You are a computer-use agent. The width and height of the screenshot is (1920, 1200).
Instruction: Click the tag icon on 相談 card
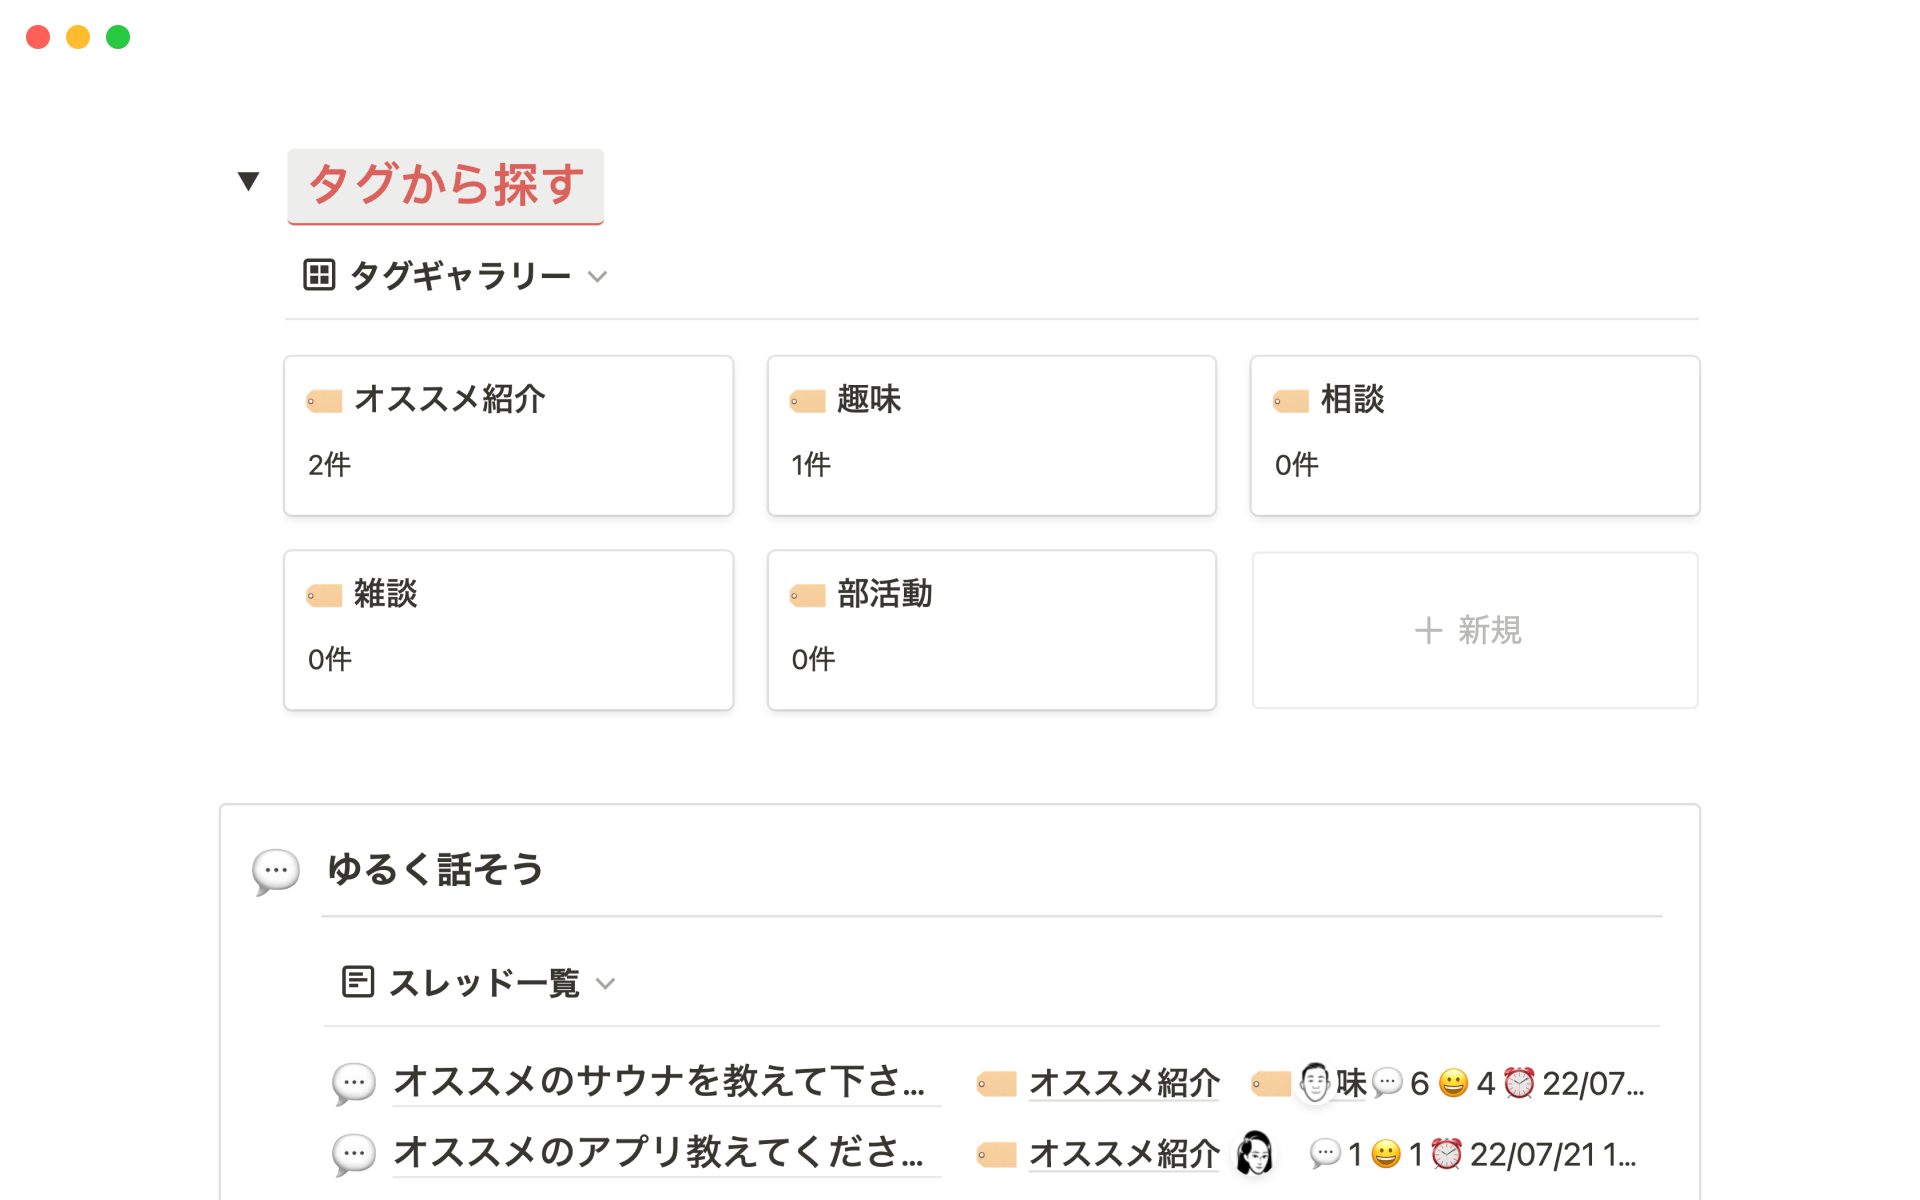(1291, 401)
